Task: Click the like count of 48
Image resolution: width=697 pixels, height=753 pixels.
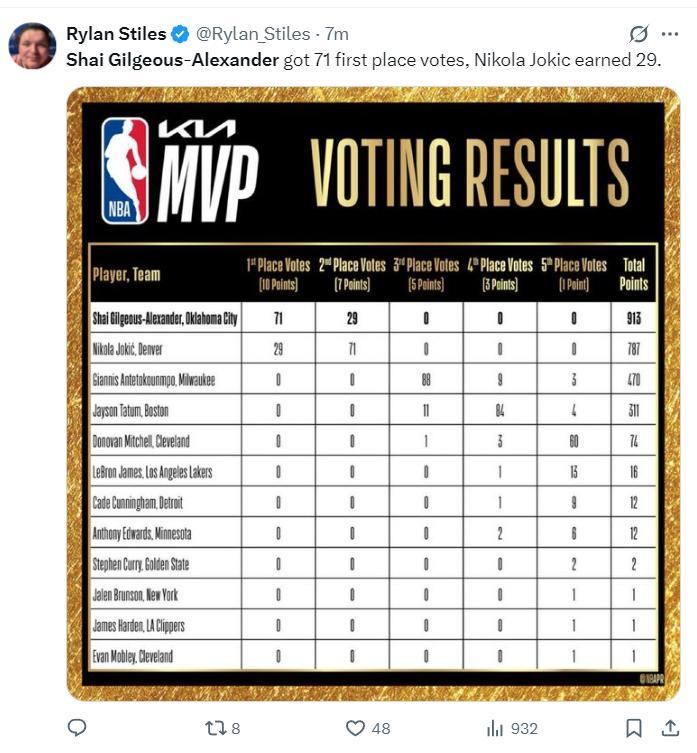Action: coord(380,729)
